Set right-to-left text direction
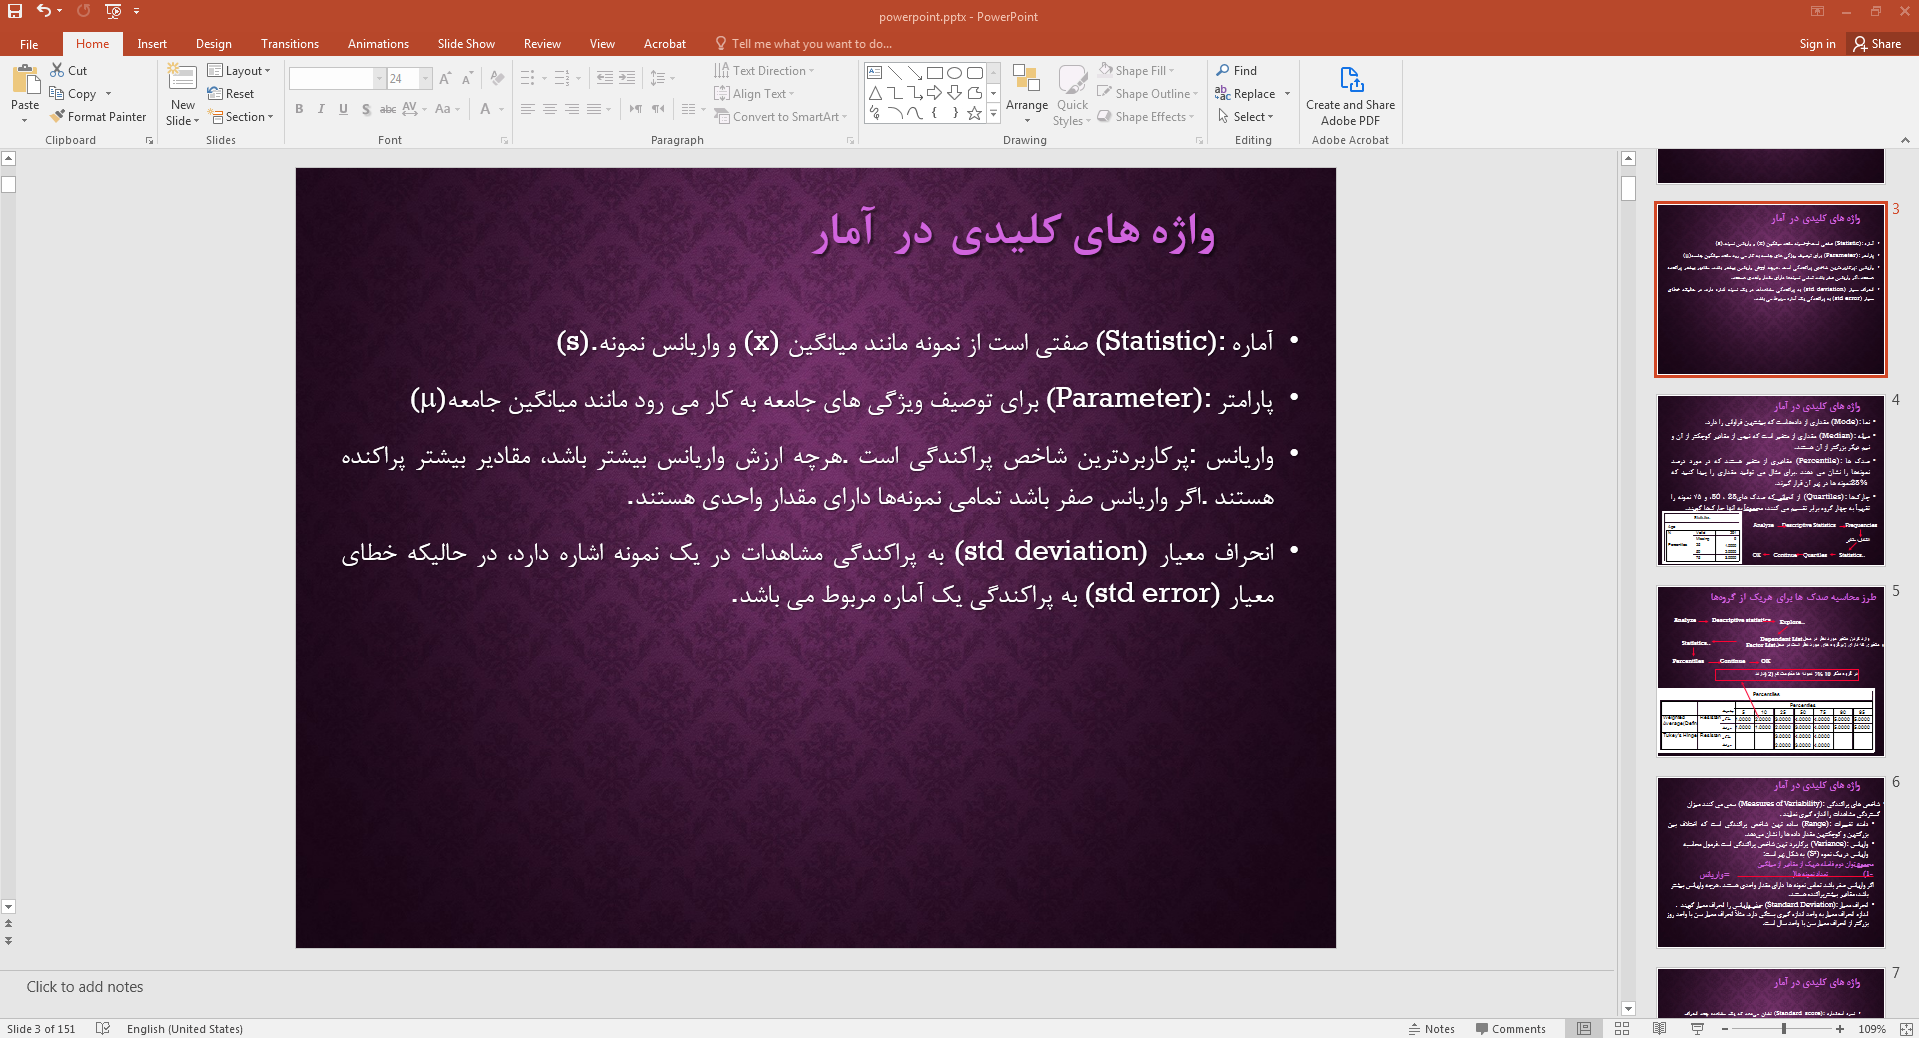Image resolution: width=1919 pixels, height=1038 pixels. point(658,108)
